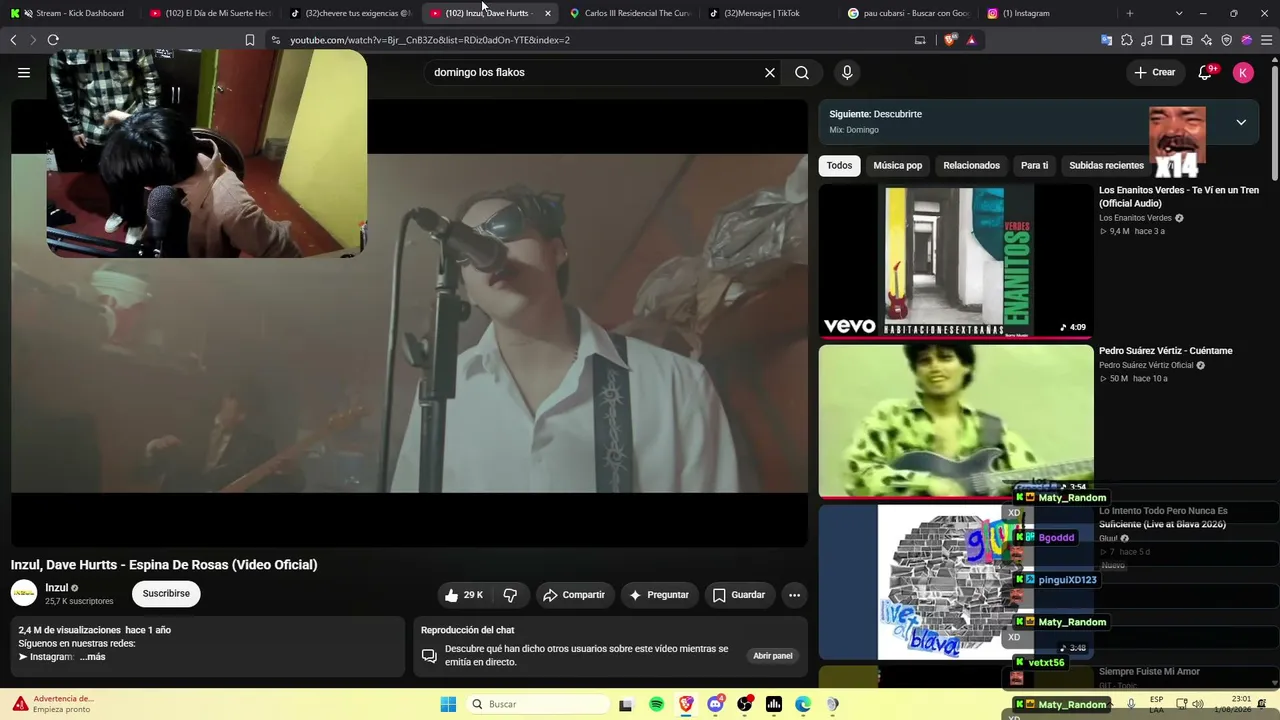Go back in browser history

[13, 40]
